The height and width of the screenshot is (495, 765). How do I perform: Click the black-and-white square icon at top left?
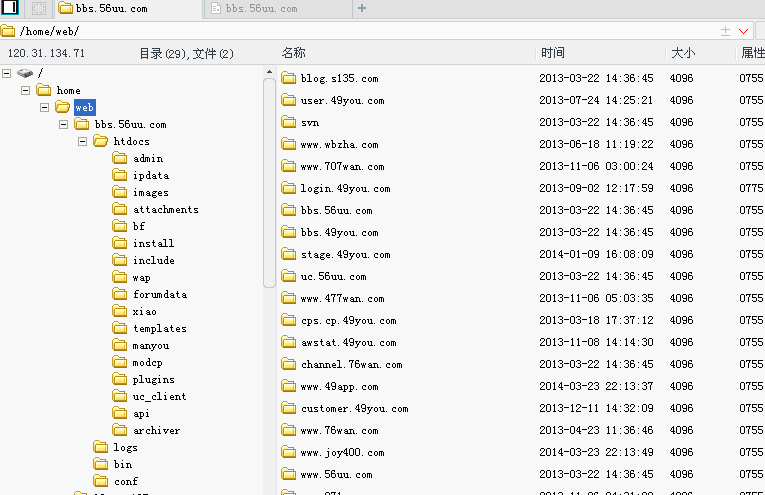coord(9,7)
